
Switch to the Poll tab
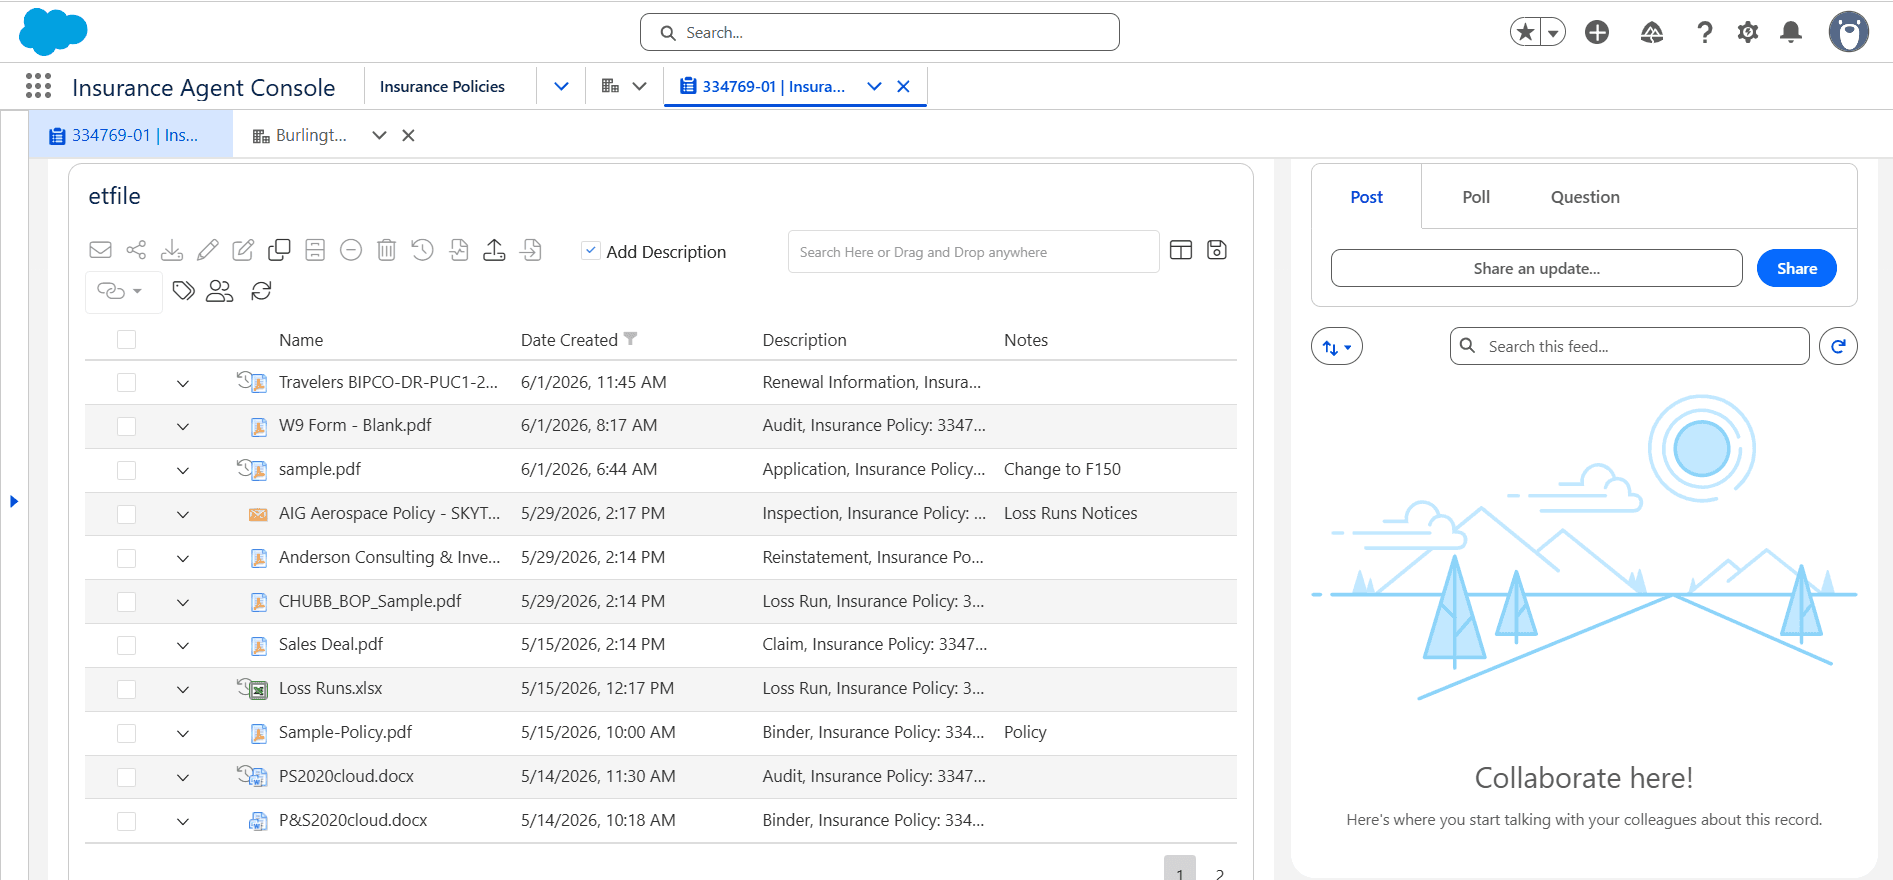(1476, 197)
